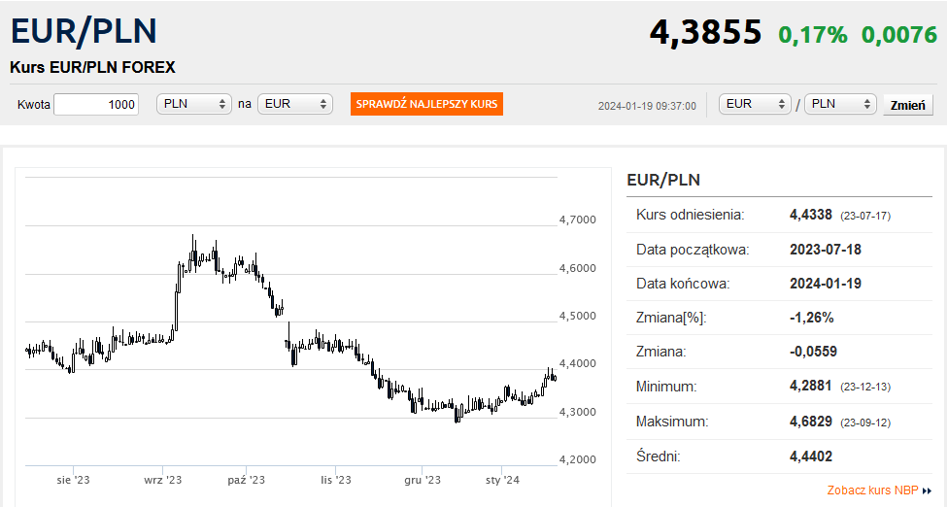Open the EUR base currency dropdown beside the timestamp
The image size is (948, 507).
[755, 104]
